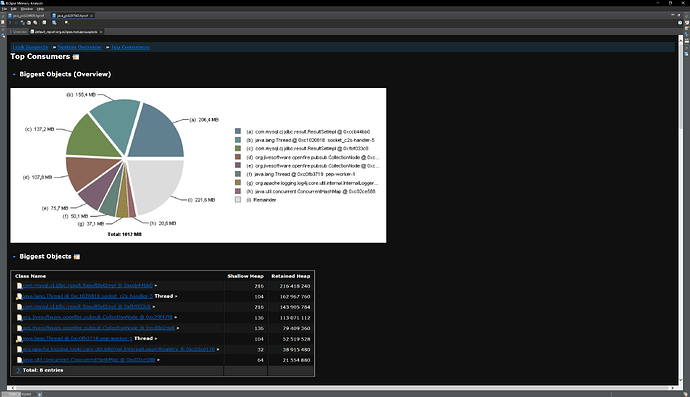Click the icon beside Biggest Objects heading
The image size is (690, 397).
point(77,257)
